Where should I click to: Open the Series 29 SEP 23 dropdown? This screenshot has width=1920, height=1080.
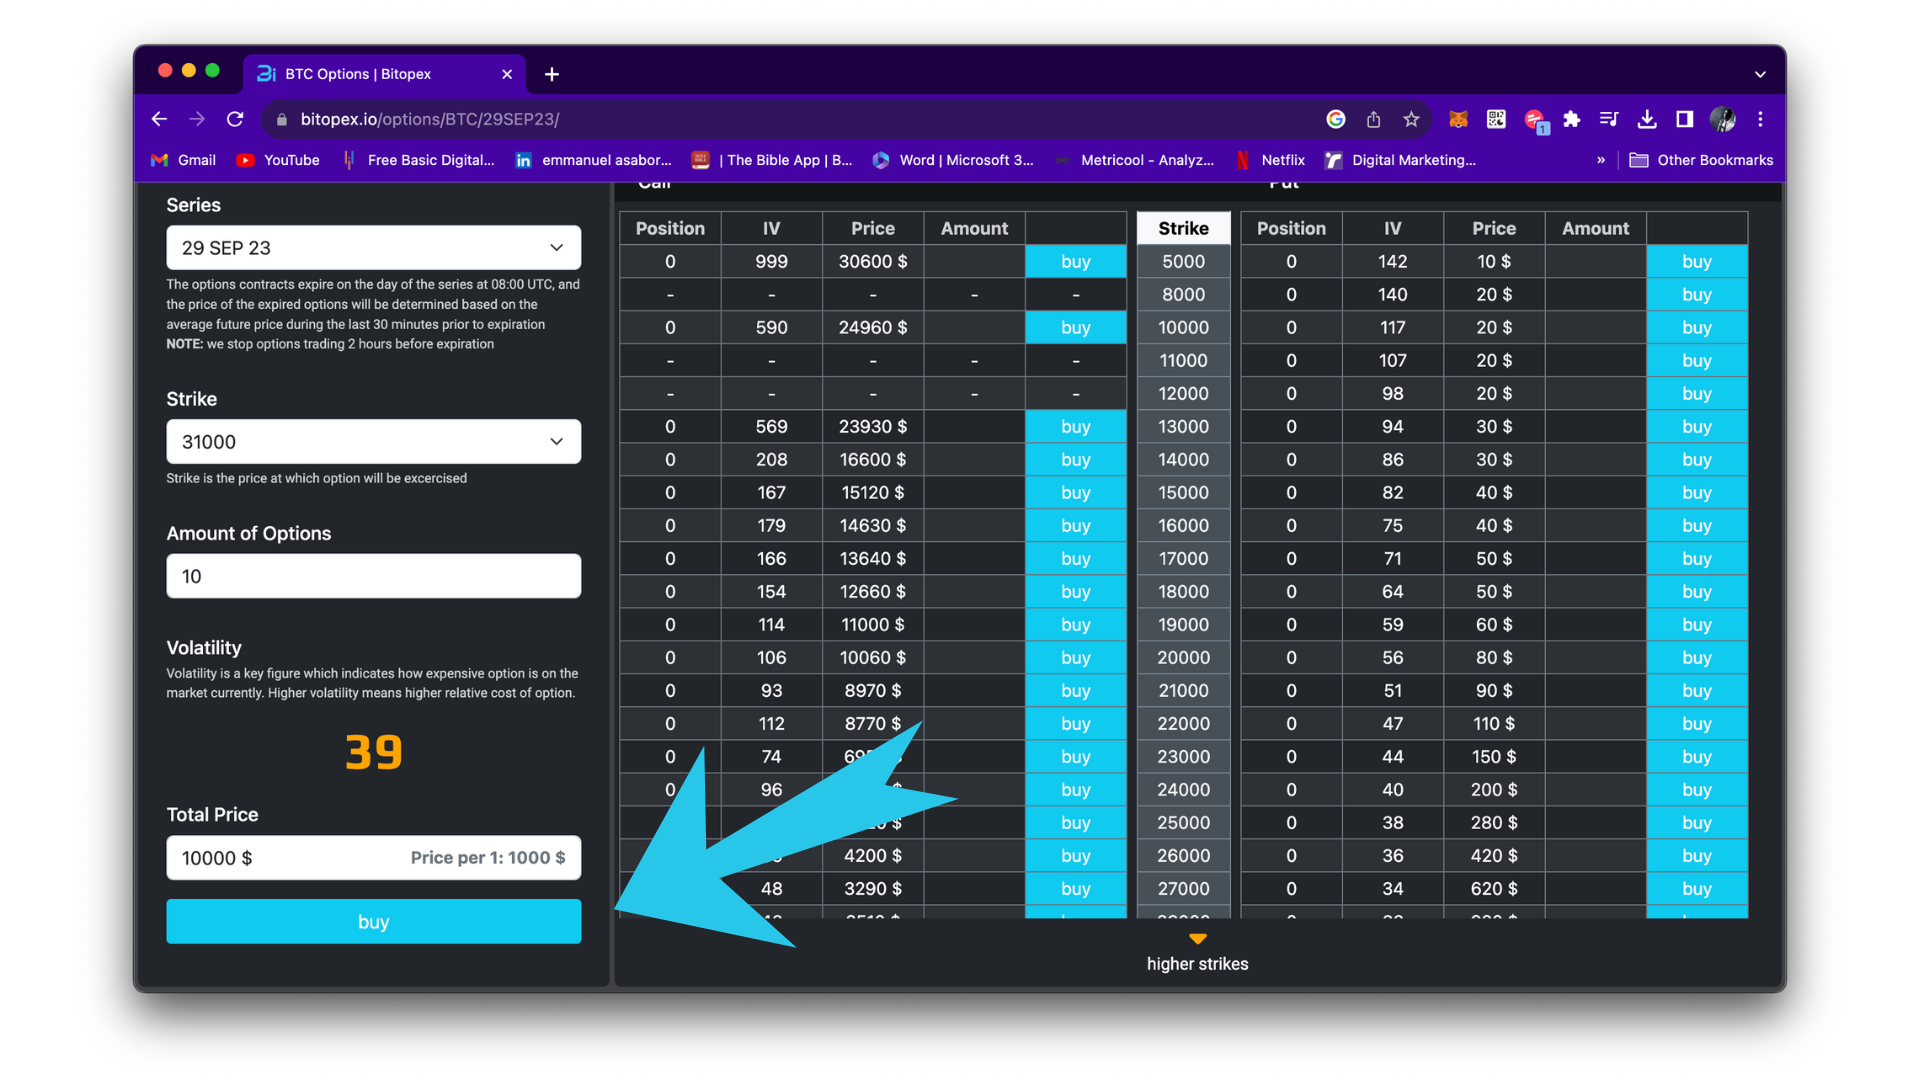(x=373, y=248)
